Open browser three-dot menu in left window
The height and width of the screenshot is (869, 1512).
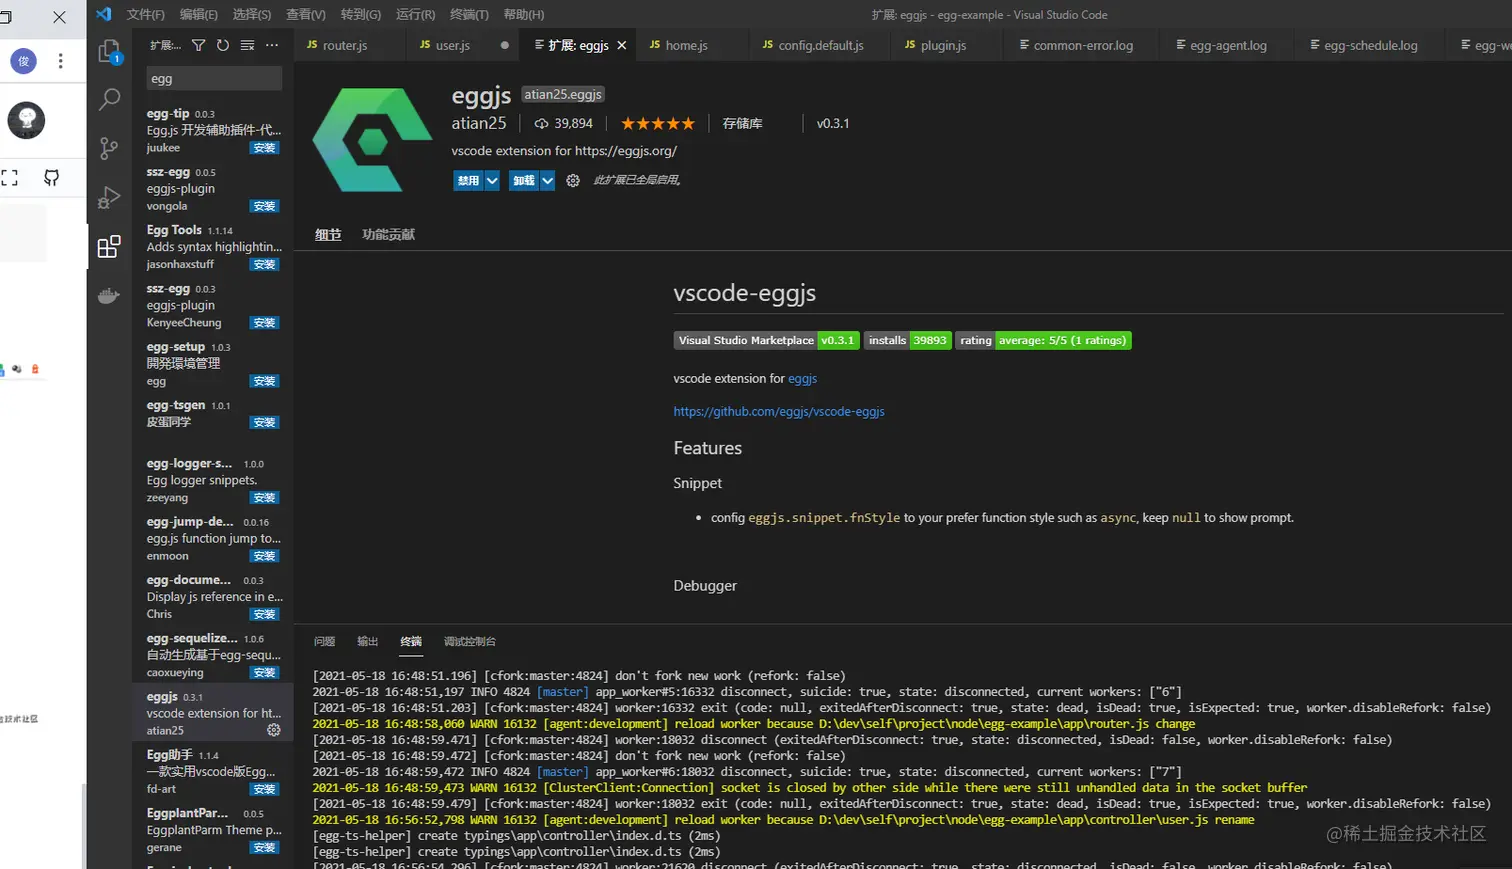pos(60,61)
